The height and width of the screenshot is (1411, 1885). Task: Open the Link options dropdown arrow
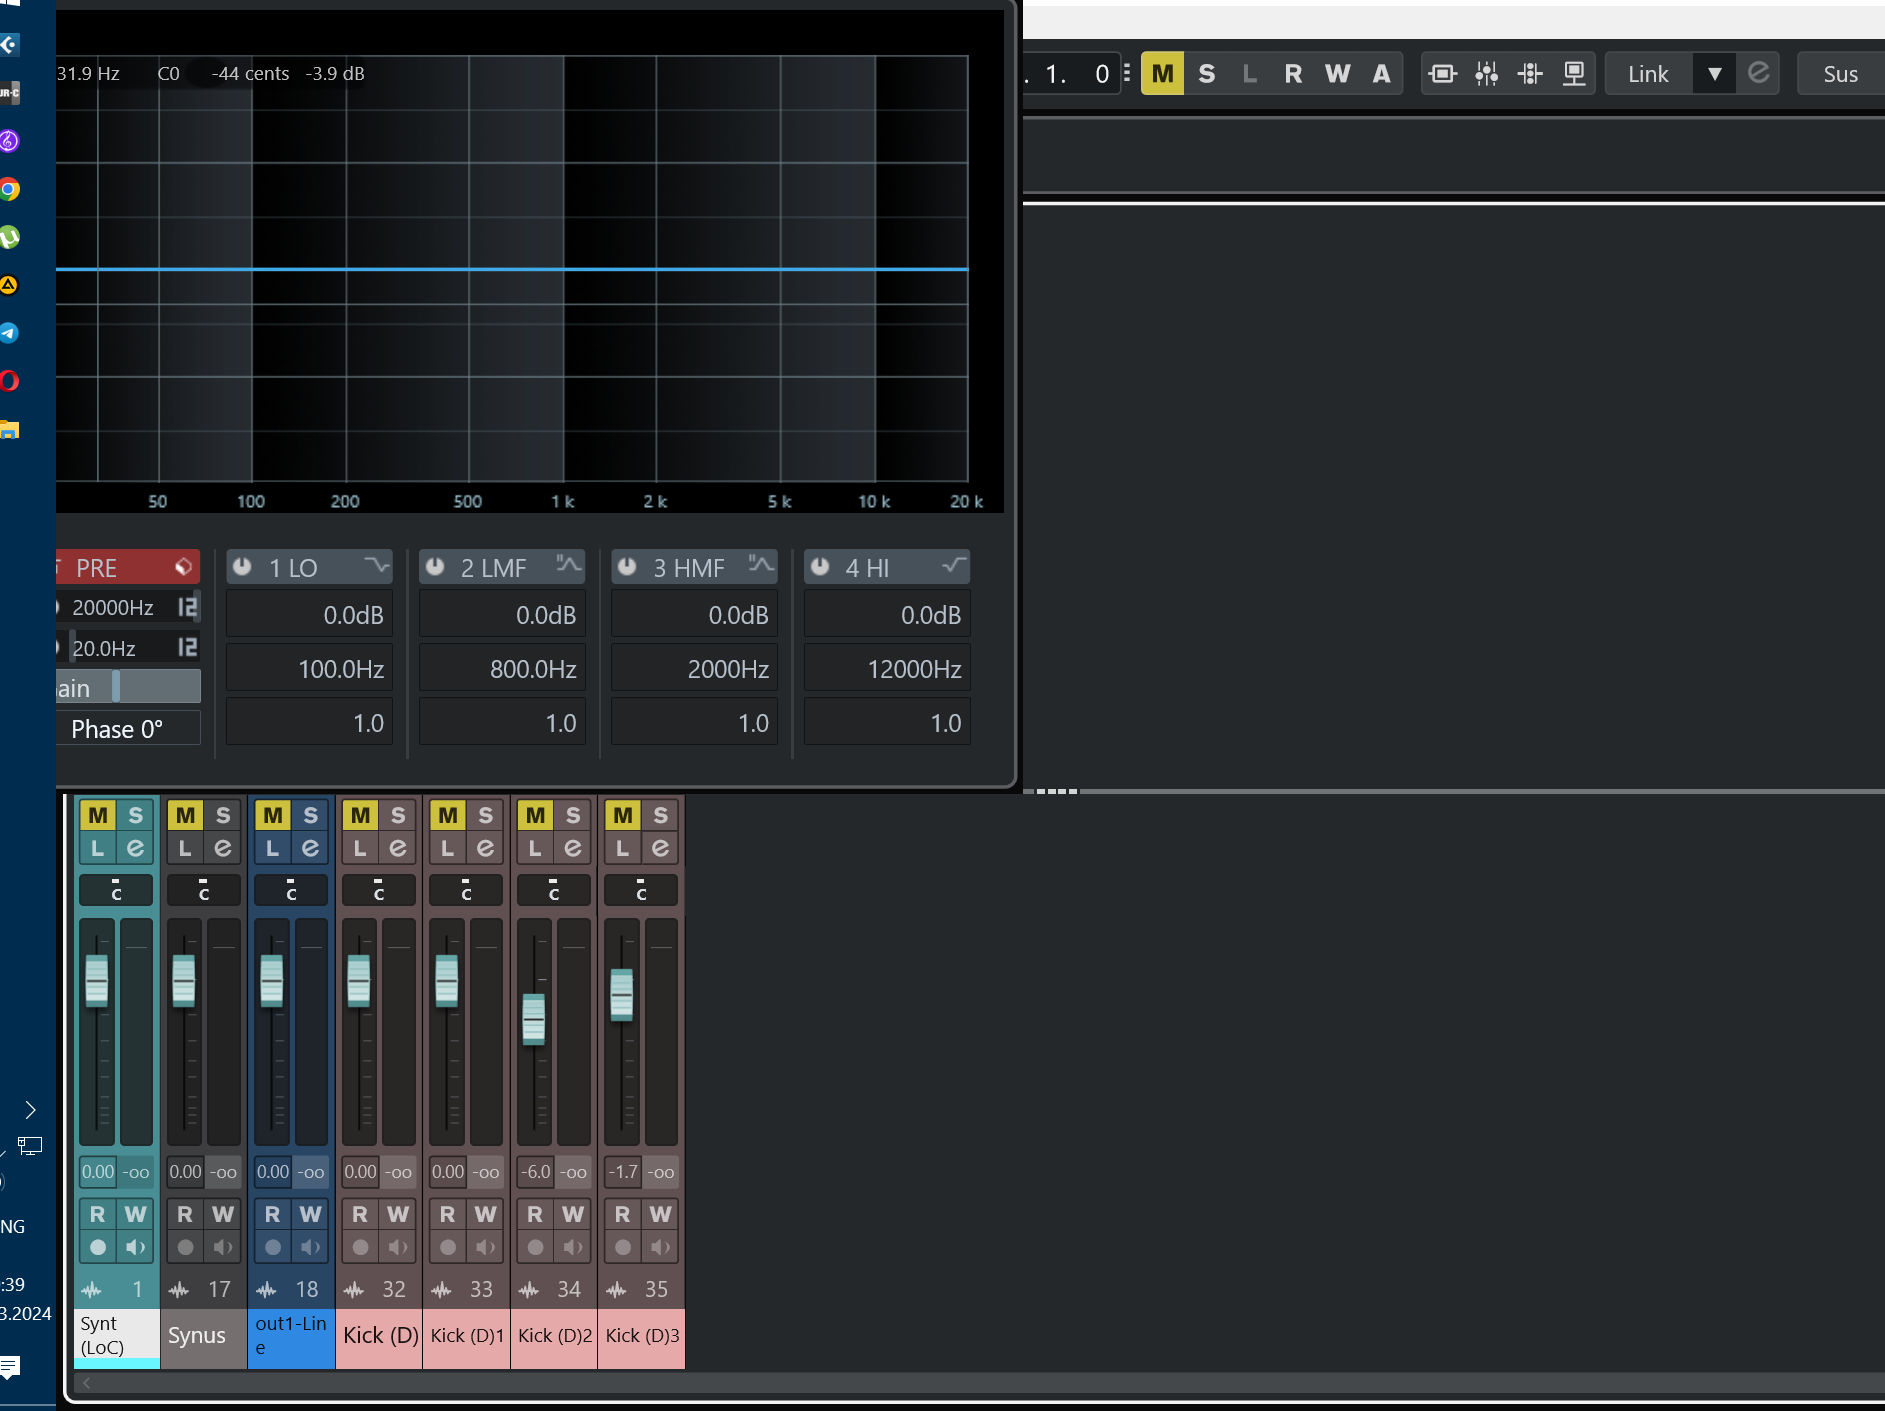pos(1714,74)
